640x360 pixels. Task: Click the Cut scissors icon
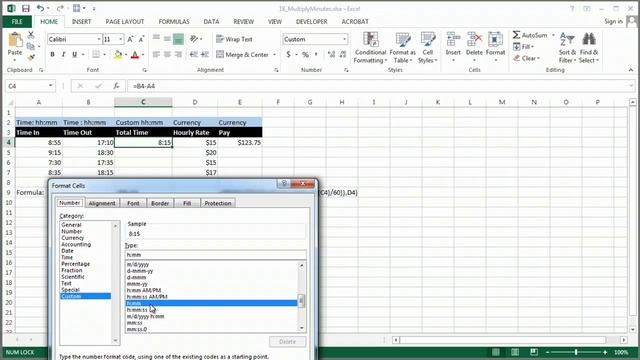(31, 36)
